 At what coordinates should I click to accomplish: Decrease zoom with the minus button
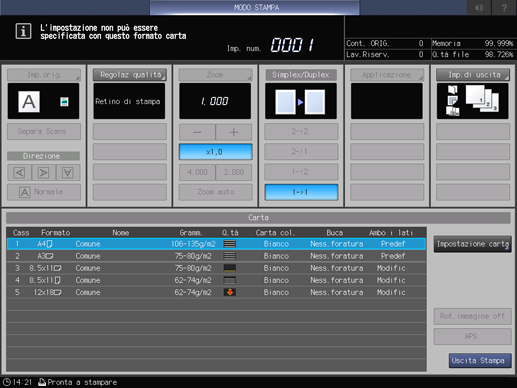click(x=197, y=132)
